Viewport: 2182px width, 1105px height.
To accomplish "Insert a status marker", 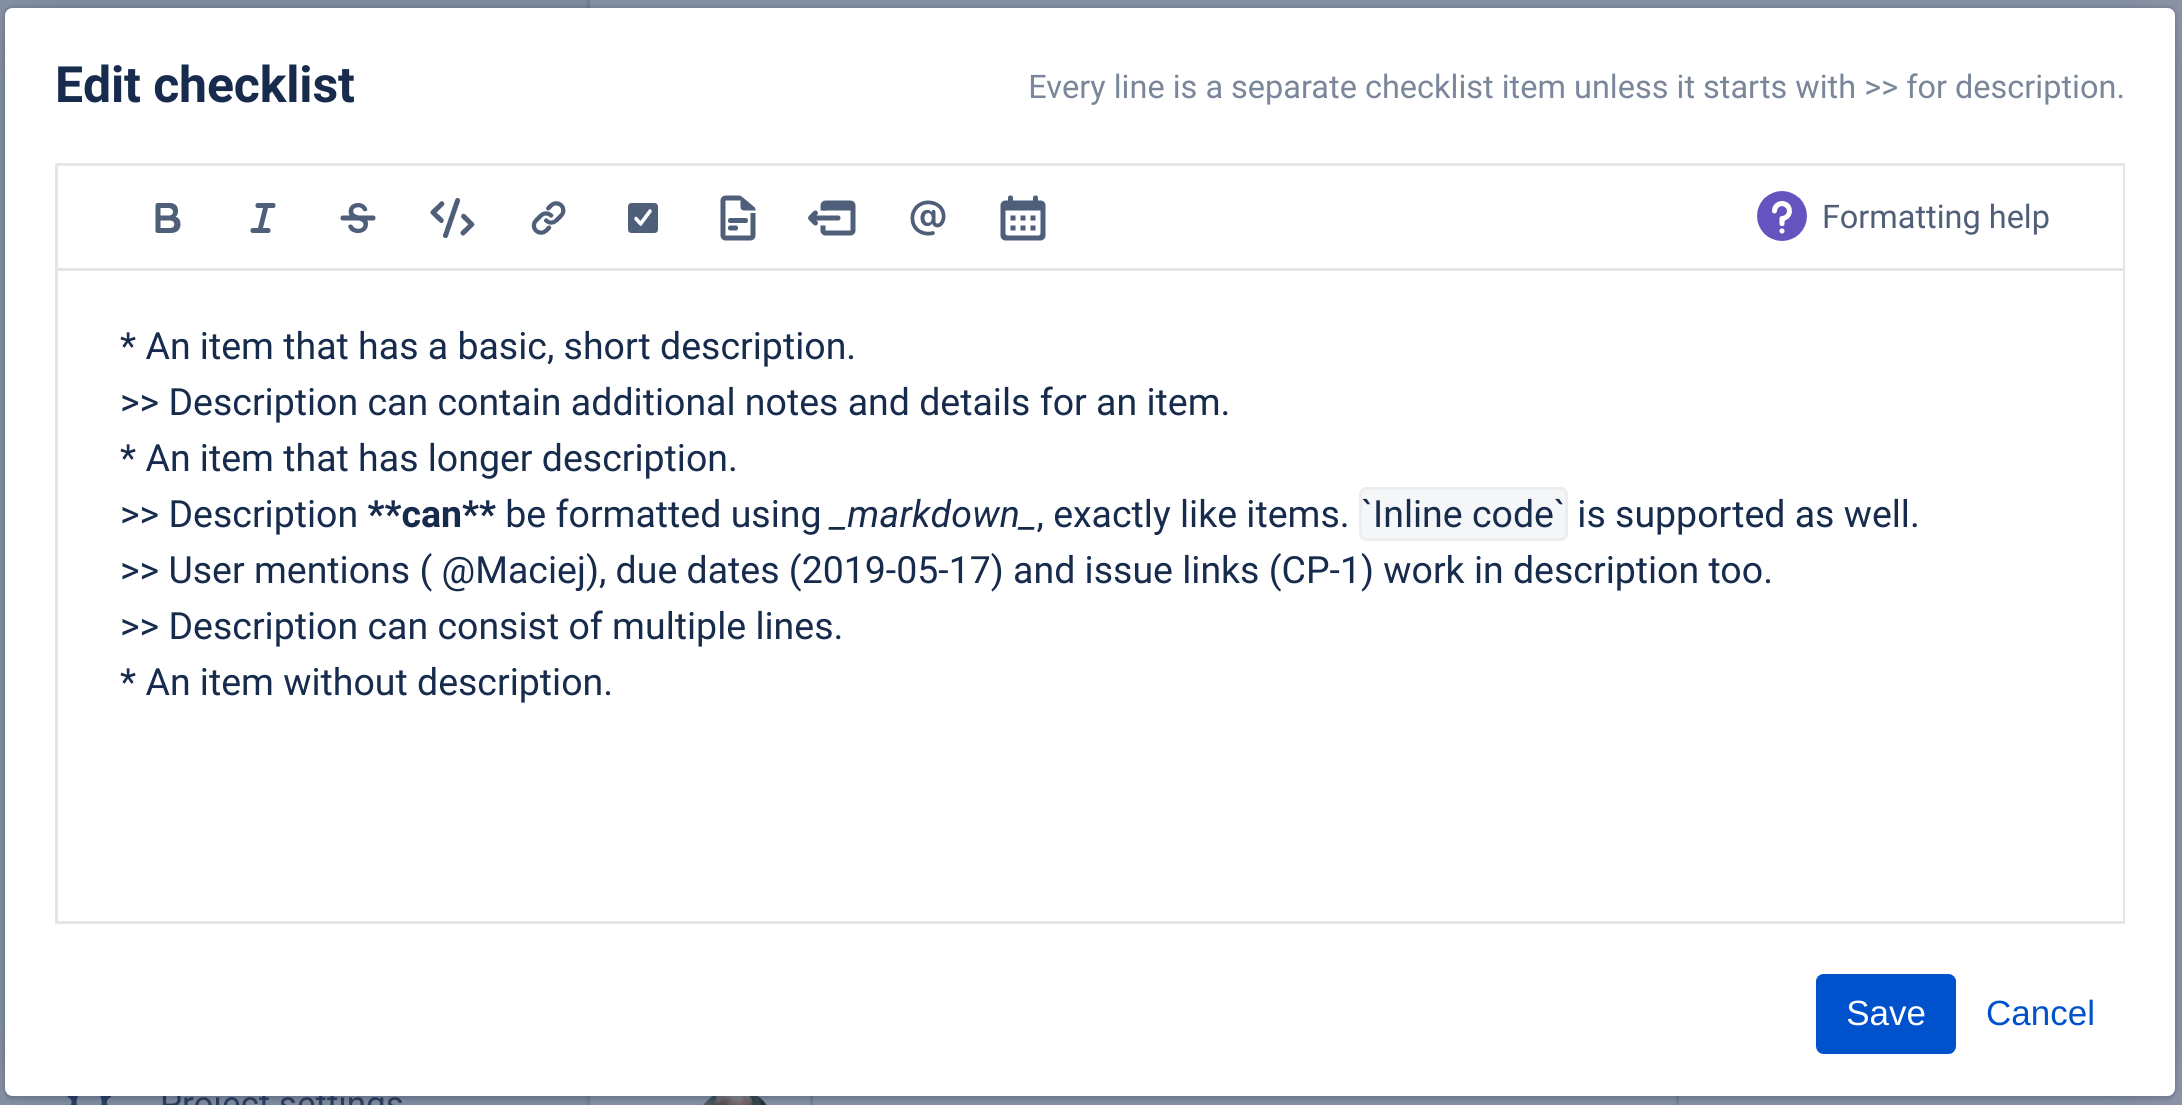I will click(831, 218).
